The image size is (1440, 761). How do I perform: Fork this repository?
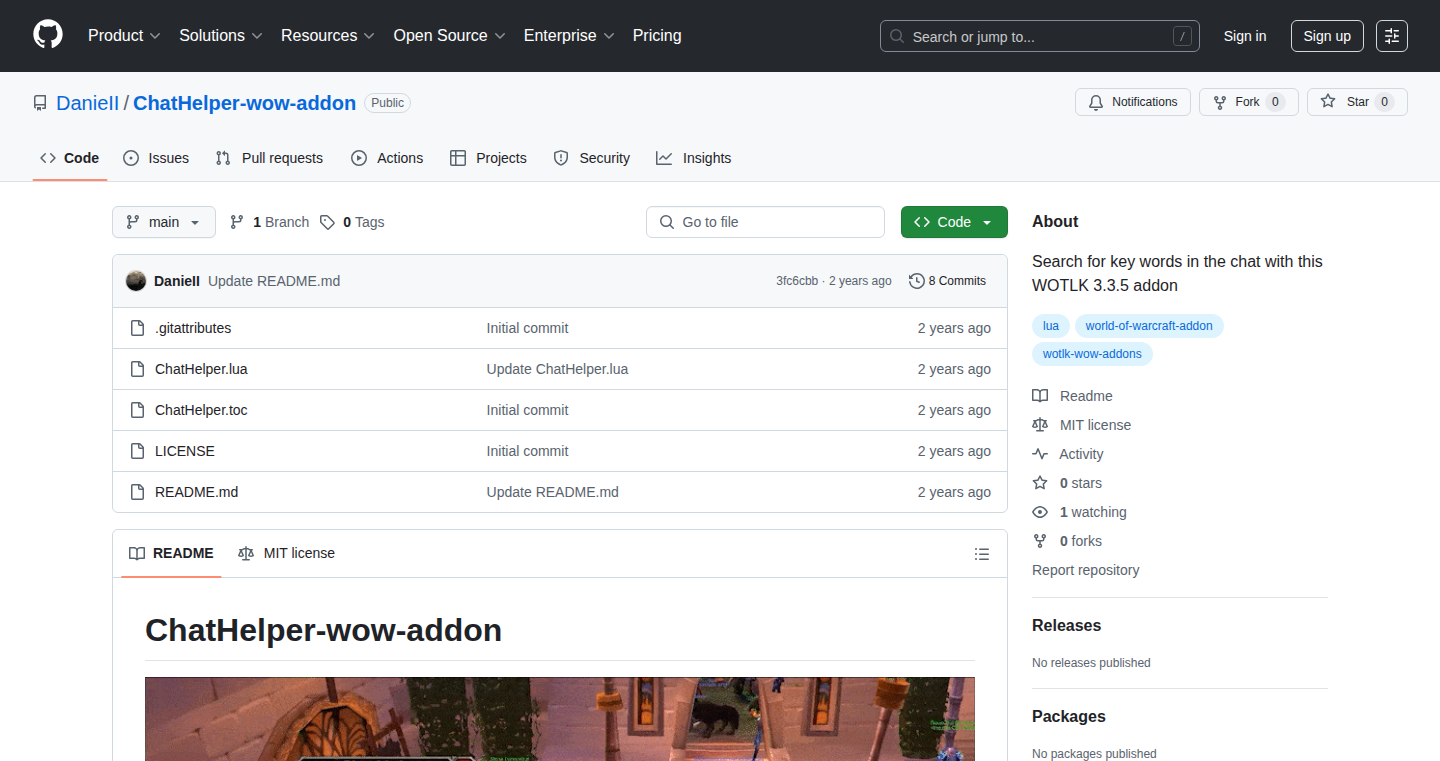[x=1248, y=102]
